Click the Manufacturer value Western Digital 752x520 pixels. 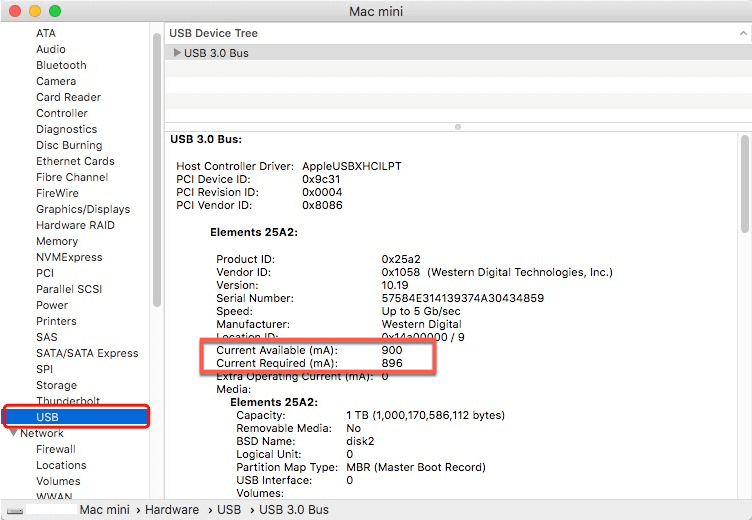click(422, 324)
